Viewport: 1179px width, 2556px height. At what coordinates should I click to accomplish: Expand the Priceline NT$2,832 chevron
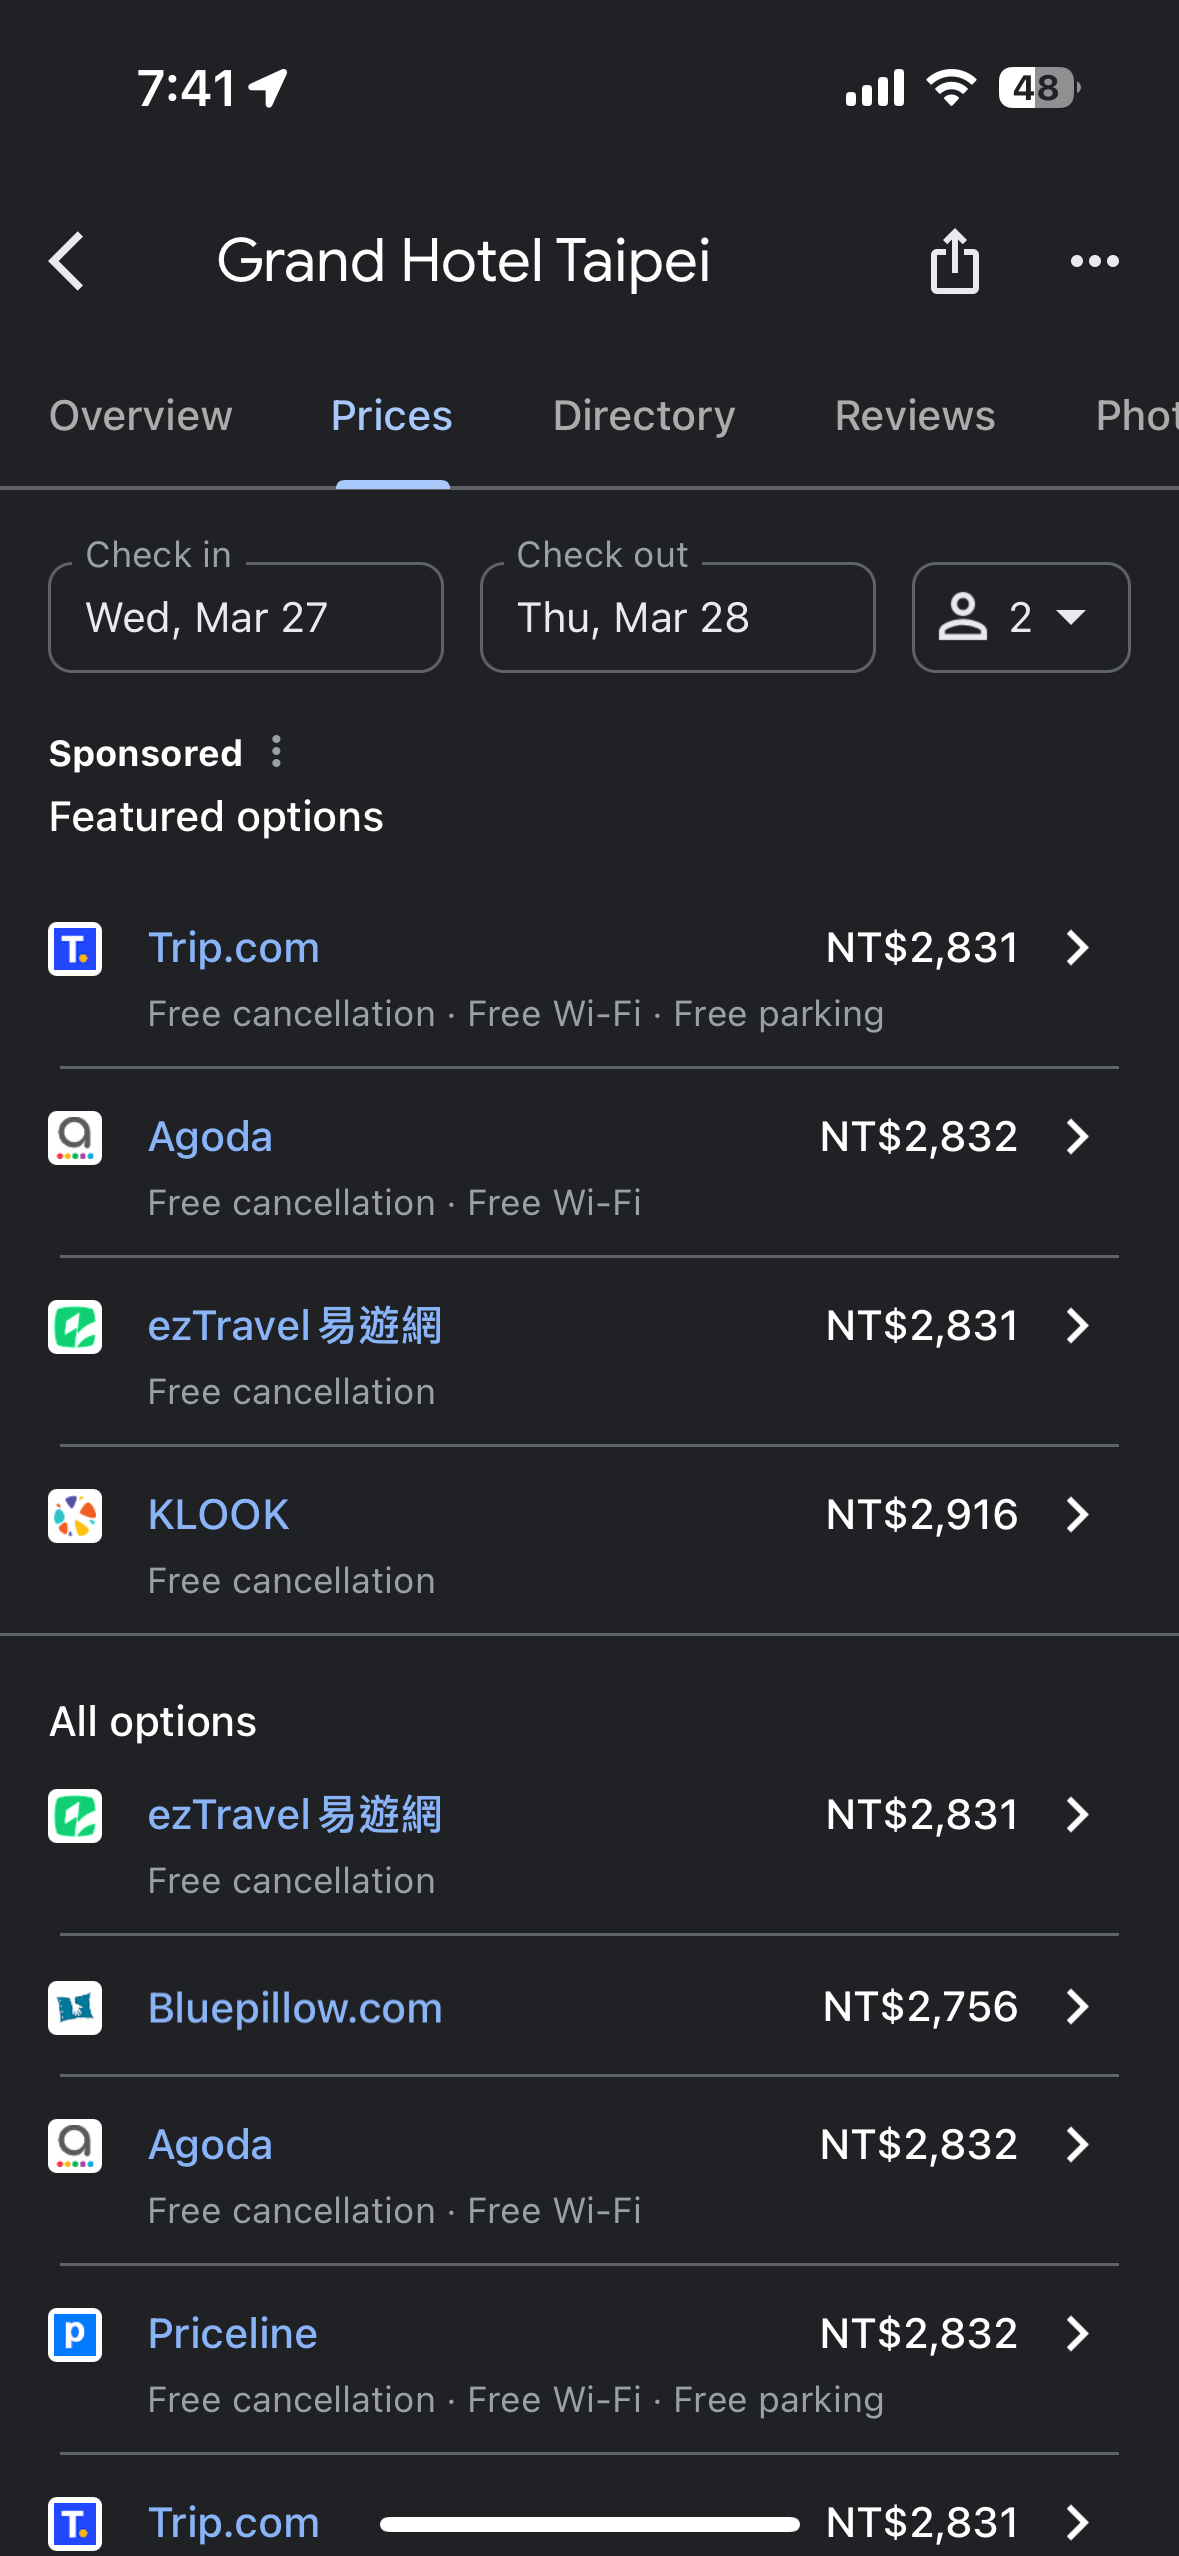pyautogui.click(x=1077, y=2334)
